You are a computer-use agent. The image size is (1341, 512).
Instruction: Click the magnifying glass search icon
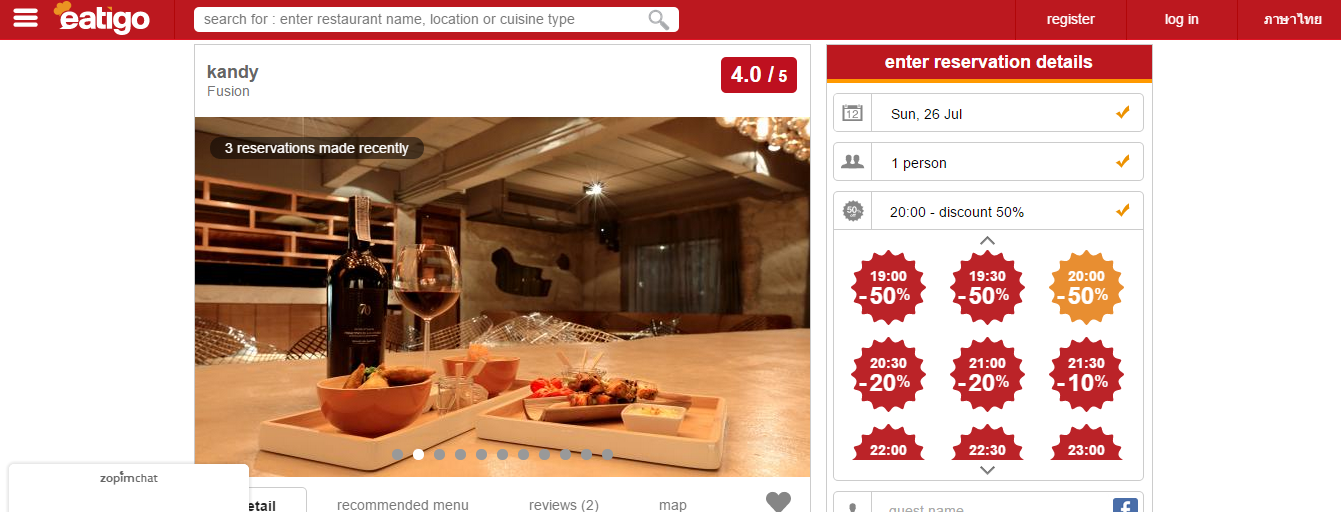pos(659,20)
